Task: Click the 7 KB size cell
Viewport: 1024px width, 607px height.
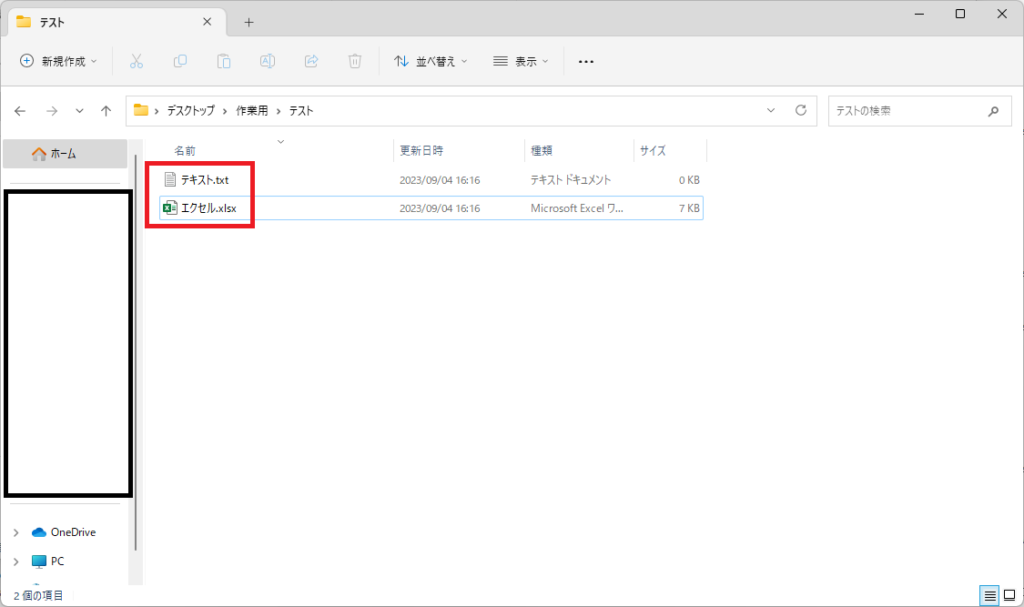Action: click(x=689, y=208)
